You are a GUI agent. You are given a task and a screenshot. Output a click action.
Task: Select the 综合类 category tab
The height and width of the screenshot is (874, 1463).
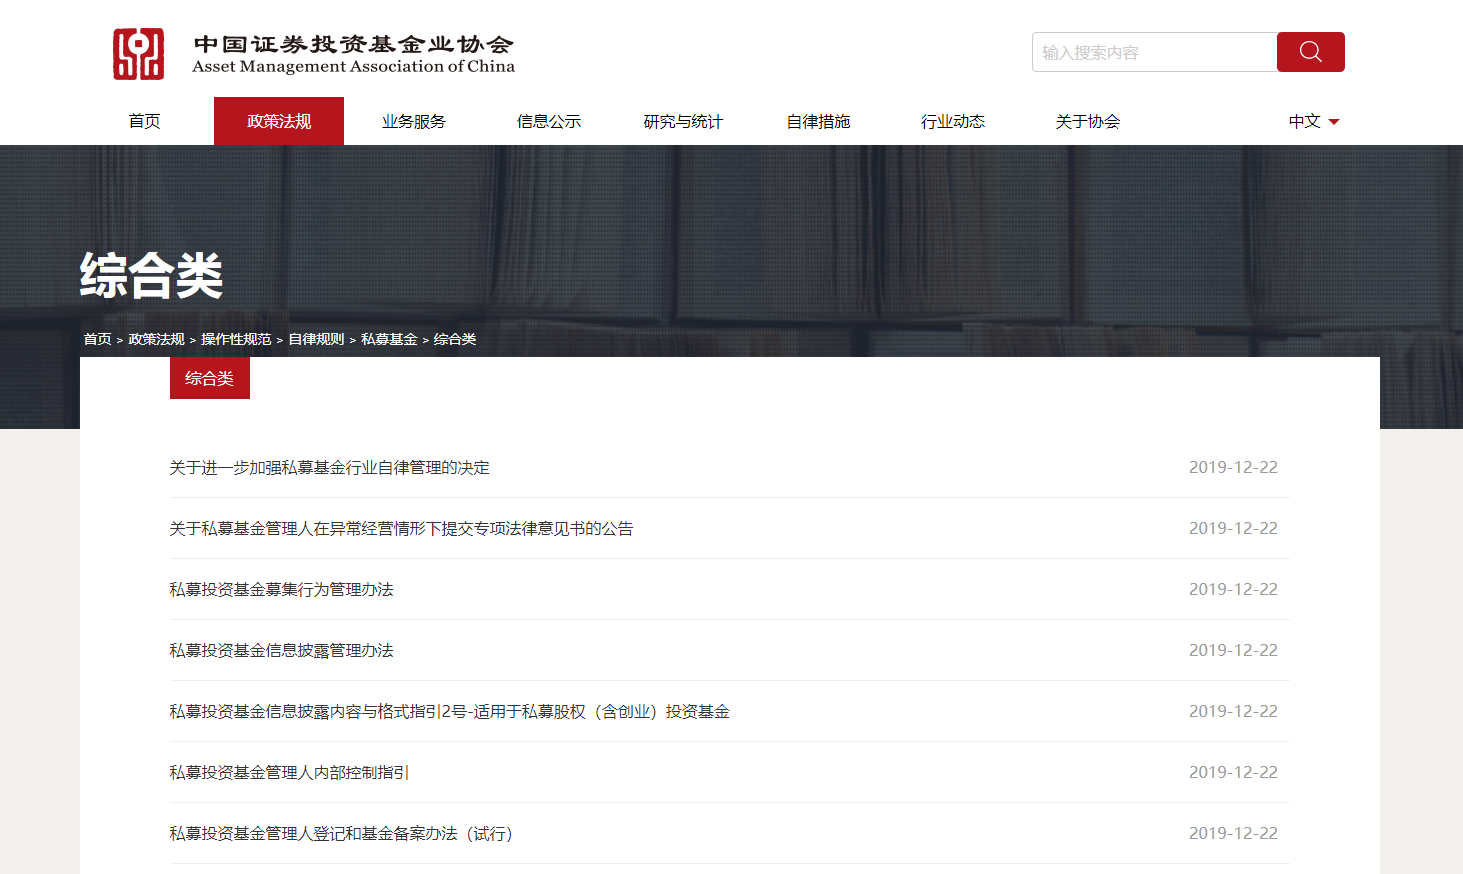209,378
